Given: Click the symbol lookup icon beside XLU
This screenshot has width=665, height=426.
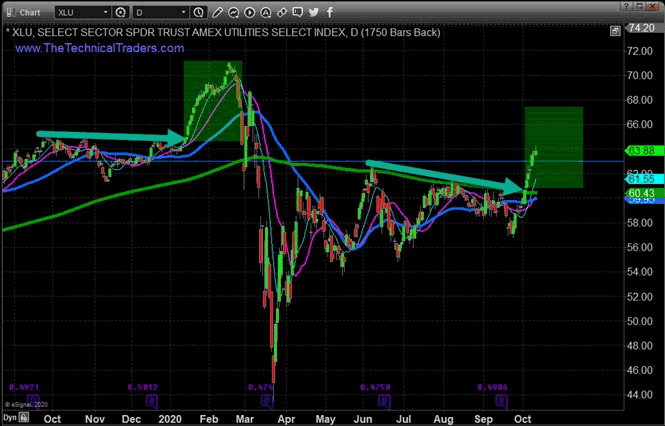Looking at the screenshot, I should tap(121, 13).
